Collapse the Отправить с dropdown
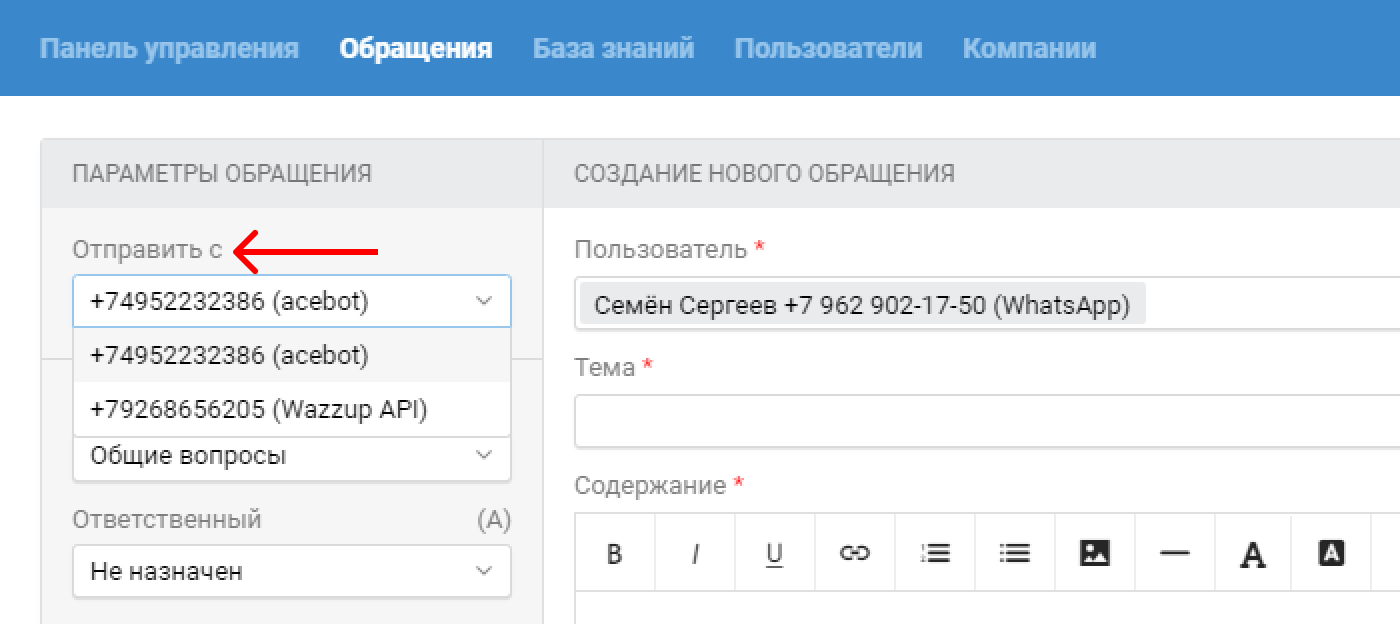Image resolution: width=1400 pixels, height=624 pixels. 292,301
